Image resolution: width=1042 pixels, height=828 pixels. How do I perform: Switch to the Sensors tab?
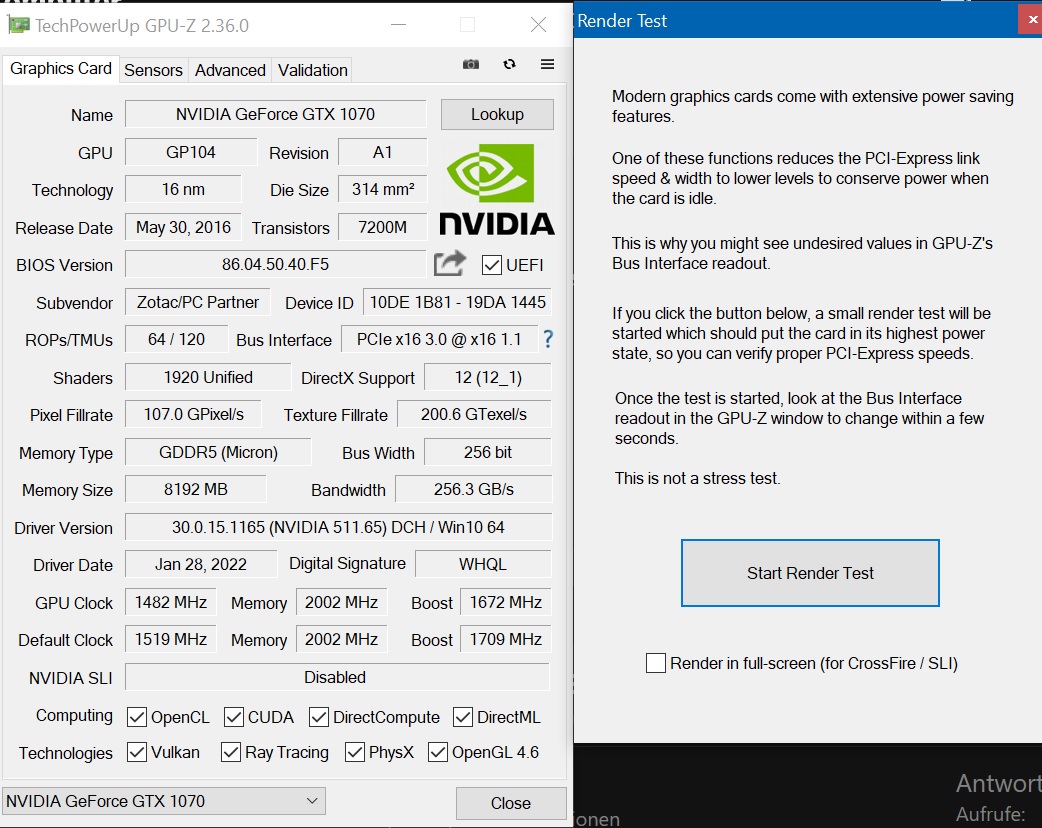(x=154, y=70)
